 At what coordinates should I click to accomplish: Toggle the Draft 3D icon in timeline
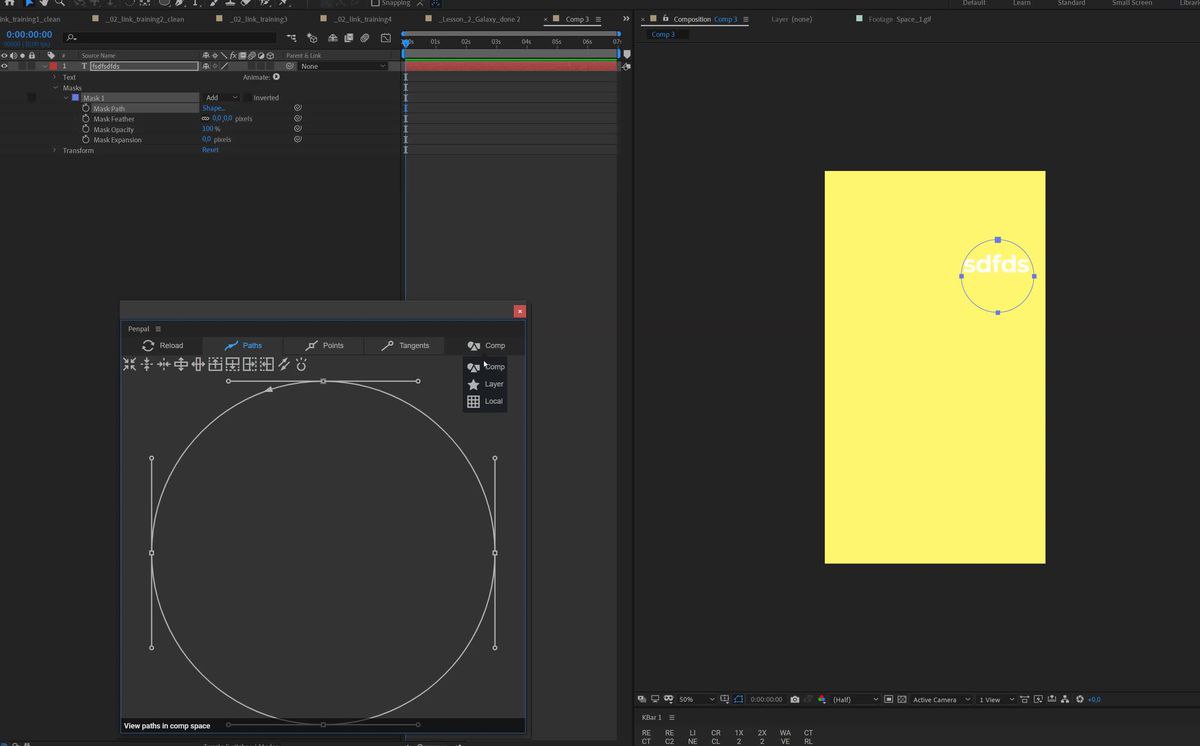point(312,38)
